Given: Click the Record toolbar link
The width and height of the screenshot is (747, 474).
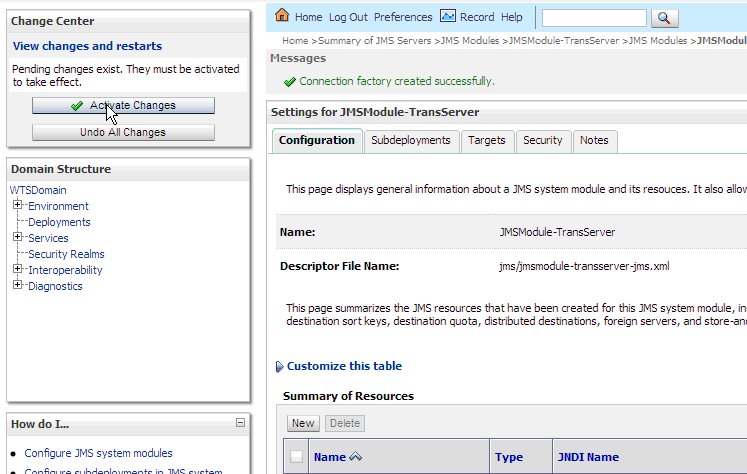Looking at the screenshot, I should click(477, 17).
